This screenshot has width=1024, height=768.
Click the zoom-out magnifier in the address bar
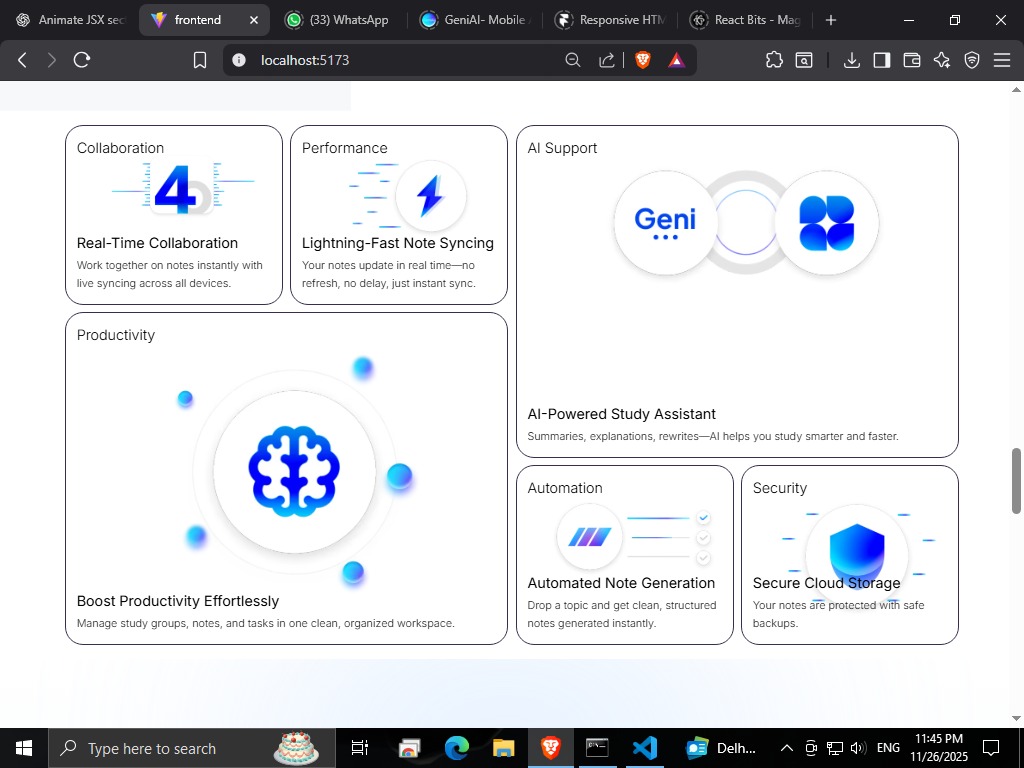coord(572,60)
